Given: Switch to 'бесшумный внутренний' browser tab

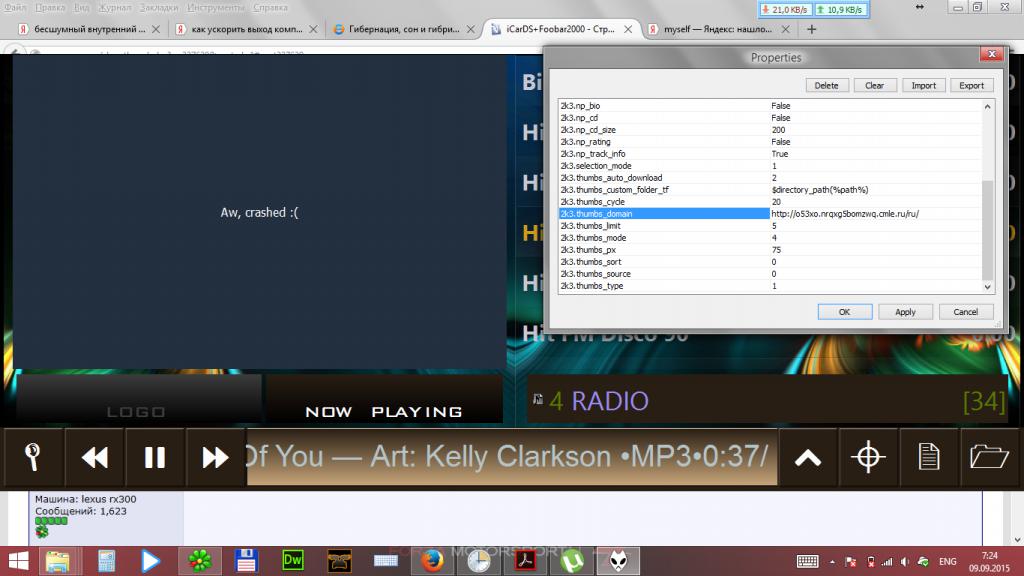Looking at the screenshot, I should (x=89, y=29).
